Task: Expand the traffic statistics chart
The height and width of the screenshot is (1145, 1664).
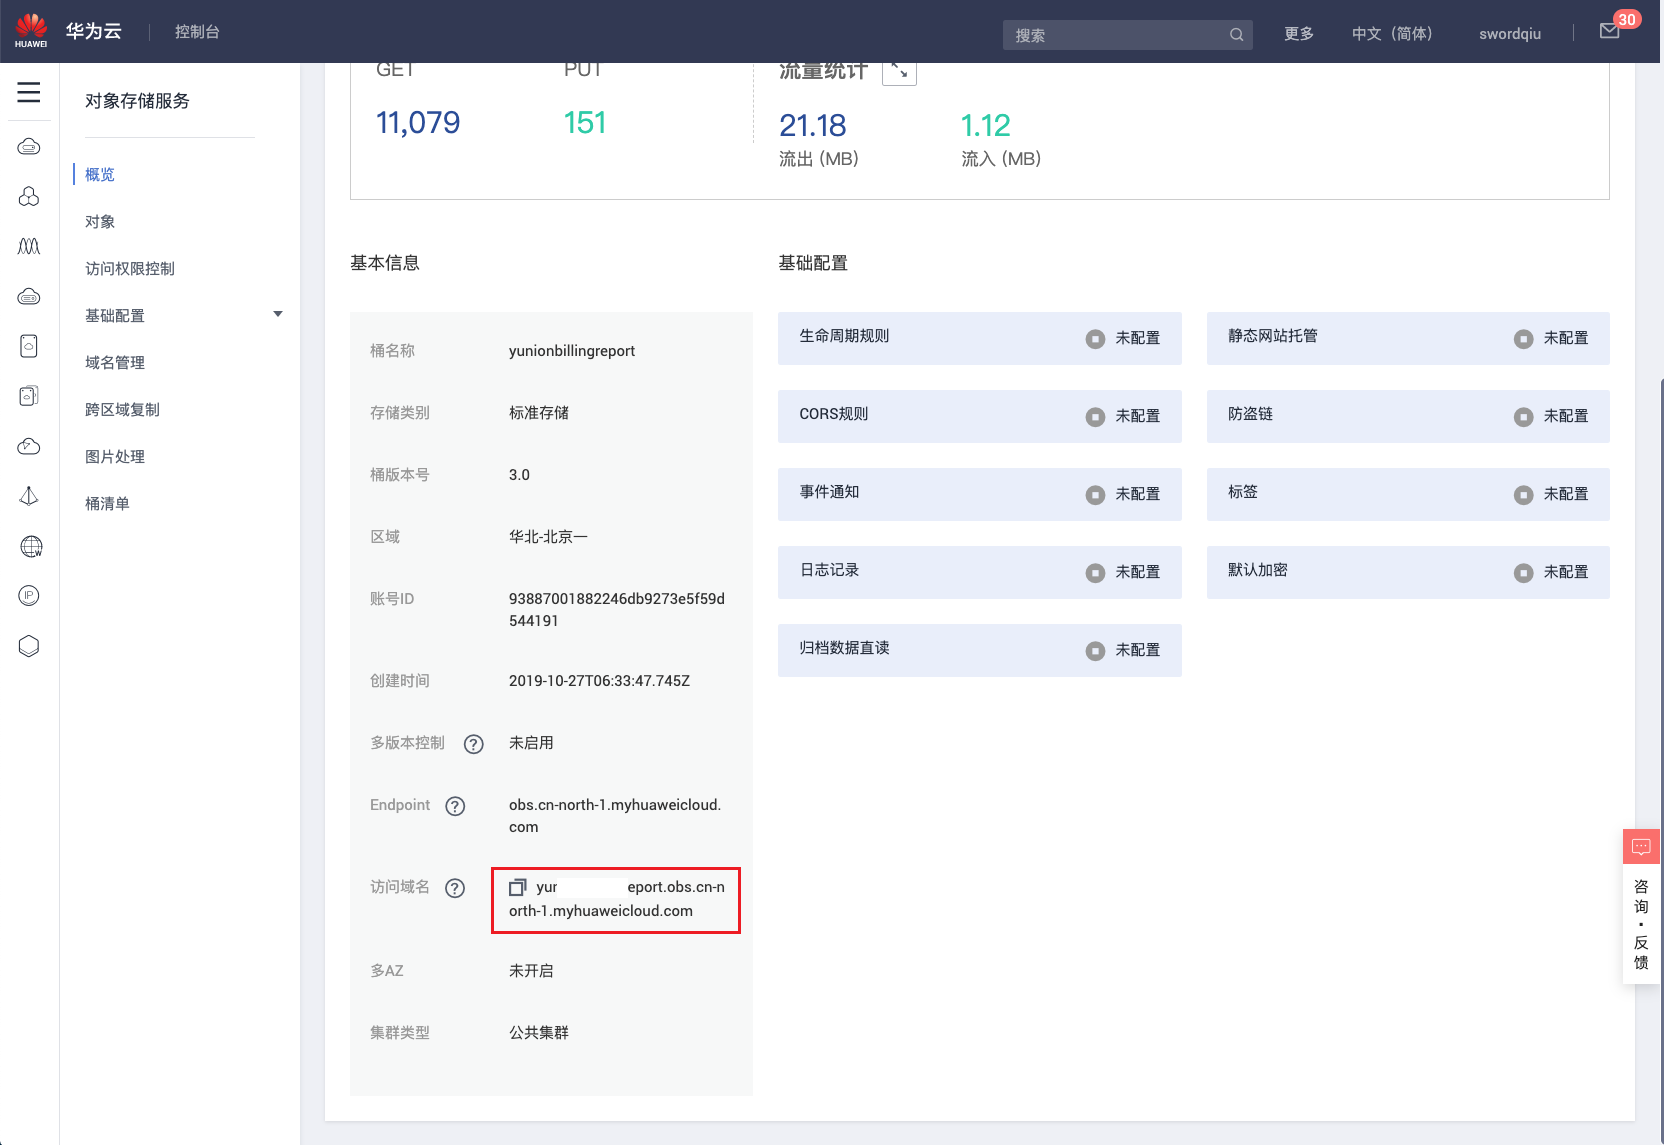Action: (899, 70)
